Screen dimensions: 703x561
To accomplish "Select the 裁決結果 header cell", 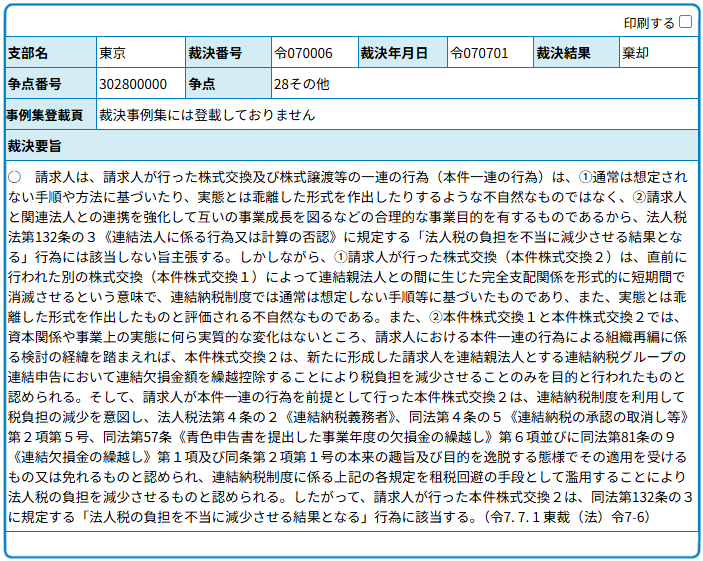I will pyautogui.click(x=563, y=53).
